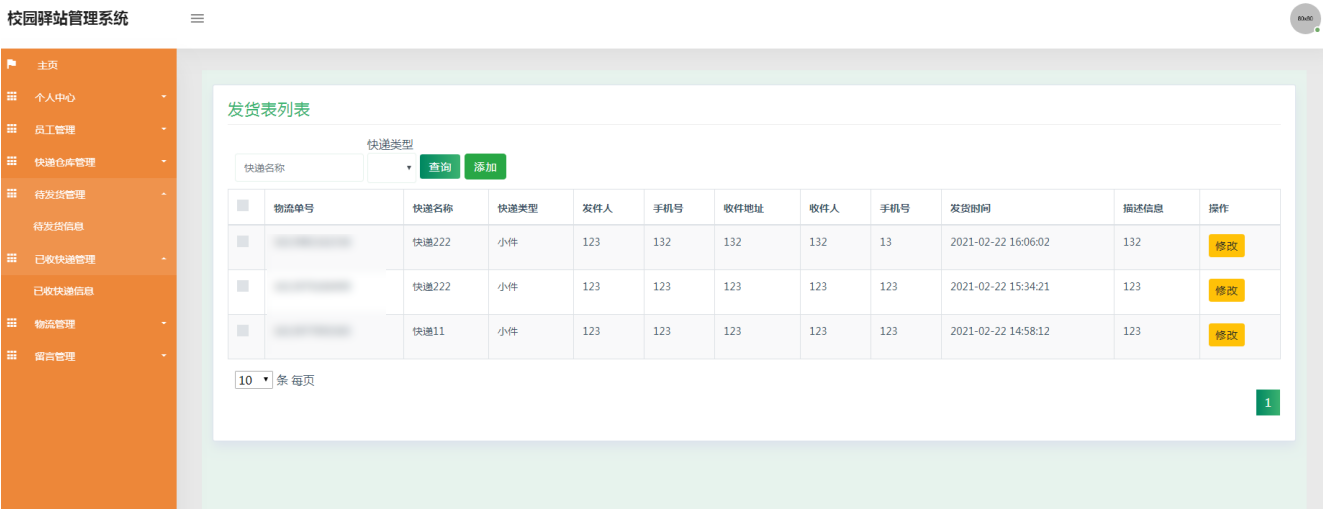Expand the 物流管理 chevron
The width and height of the screenshot is (1323, 509).
[x=164, y=324]
